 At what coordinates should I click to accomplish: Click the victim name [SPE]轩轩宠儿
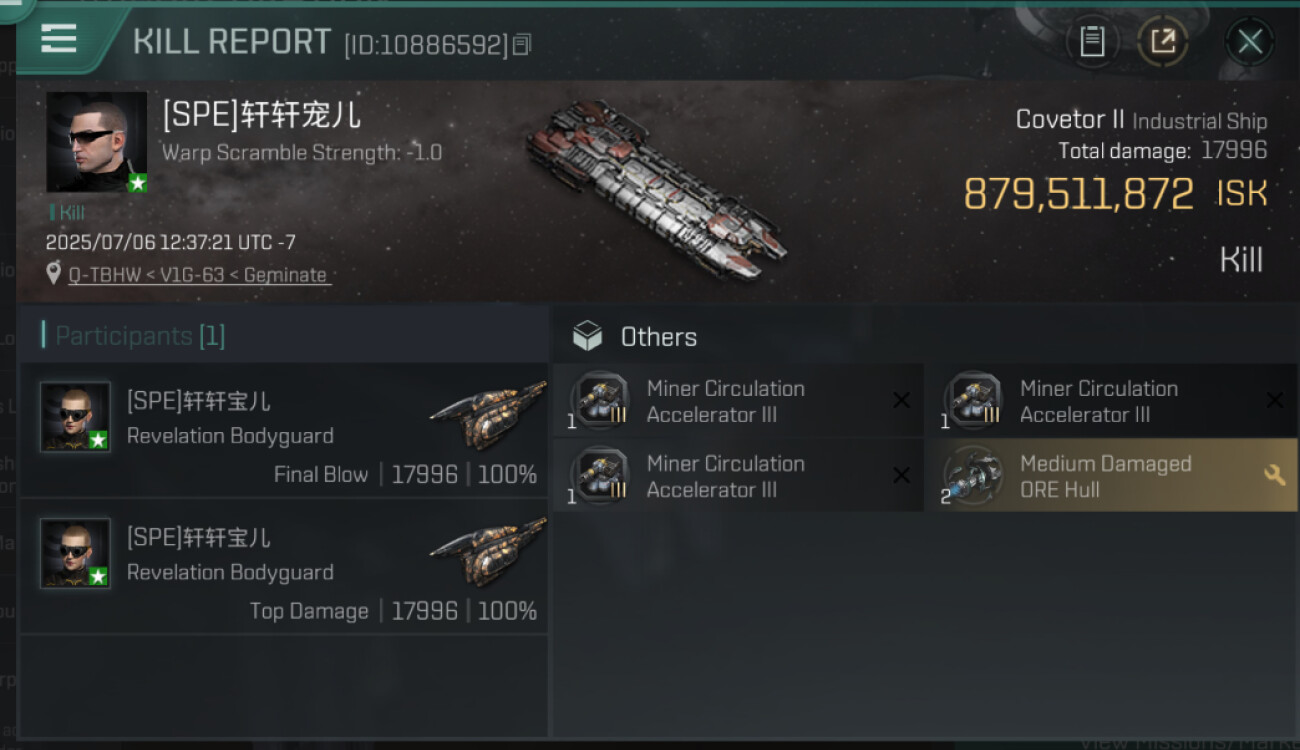coord(261,116)
